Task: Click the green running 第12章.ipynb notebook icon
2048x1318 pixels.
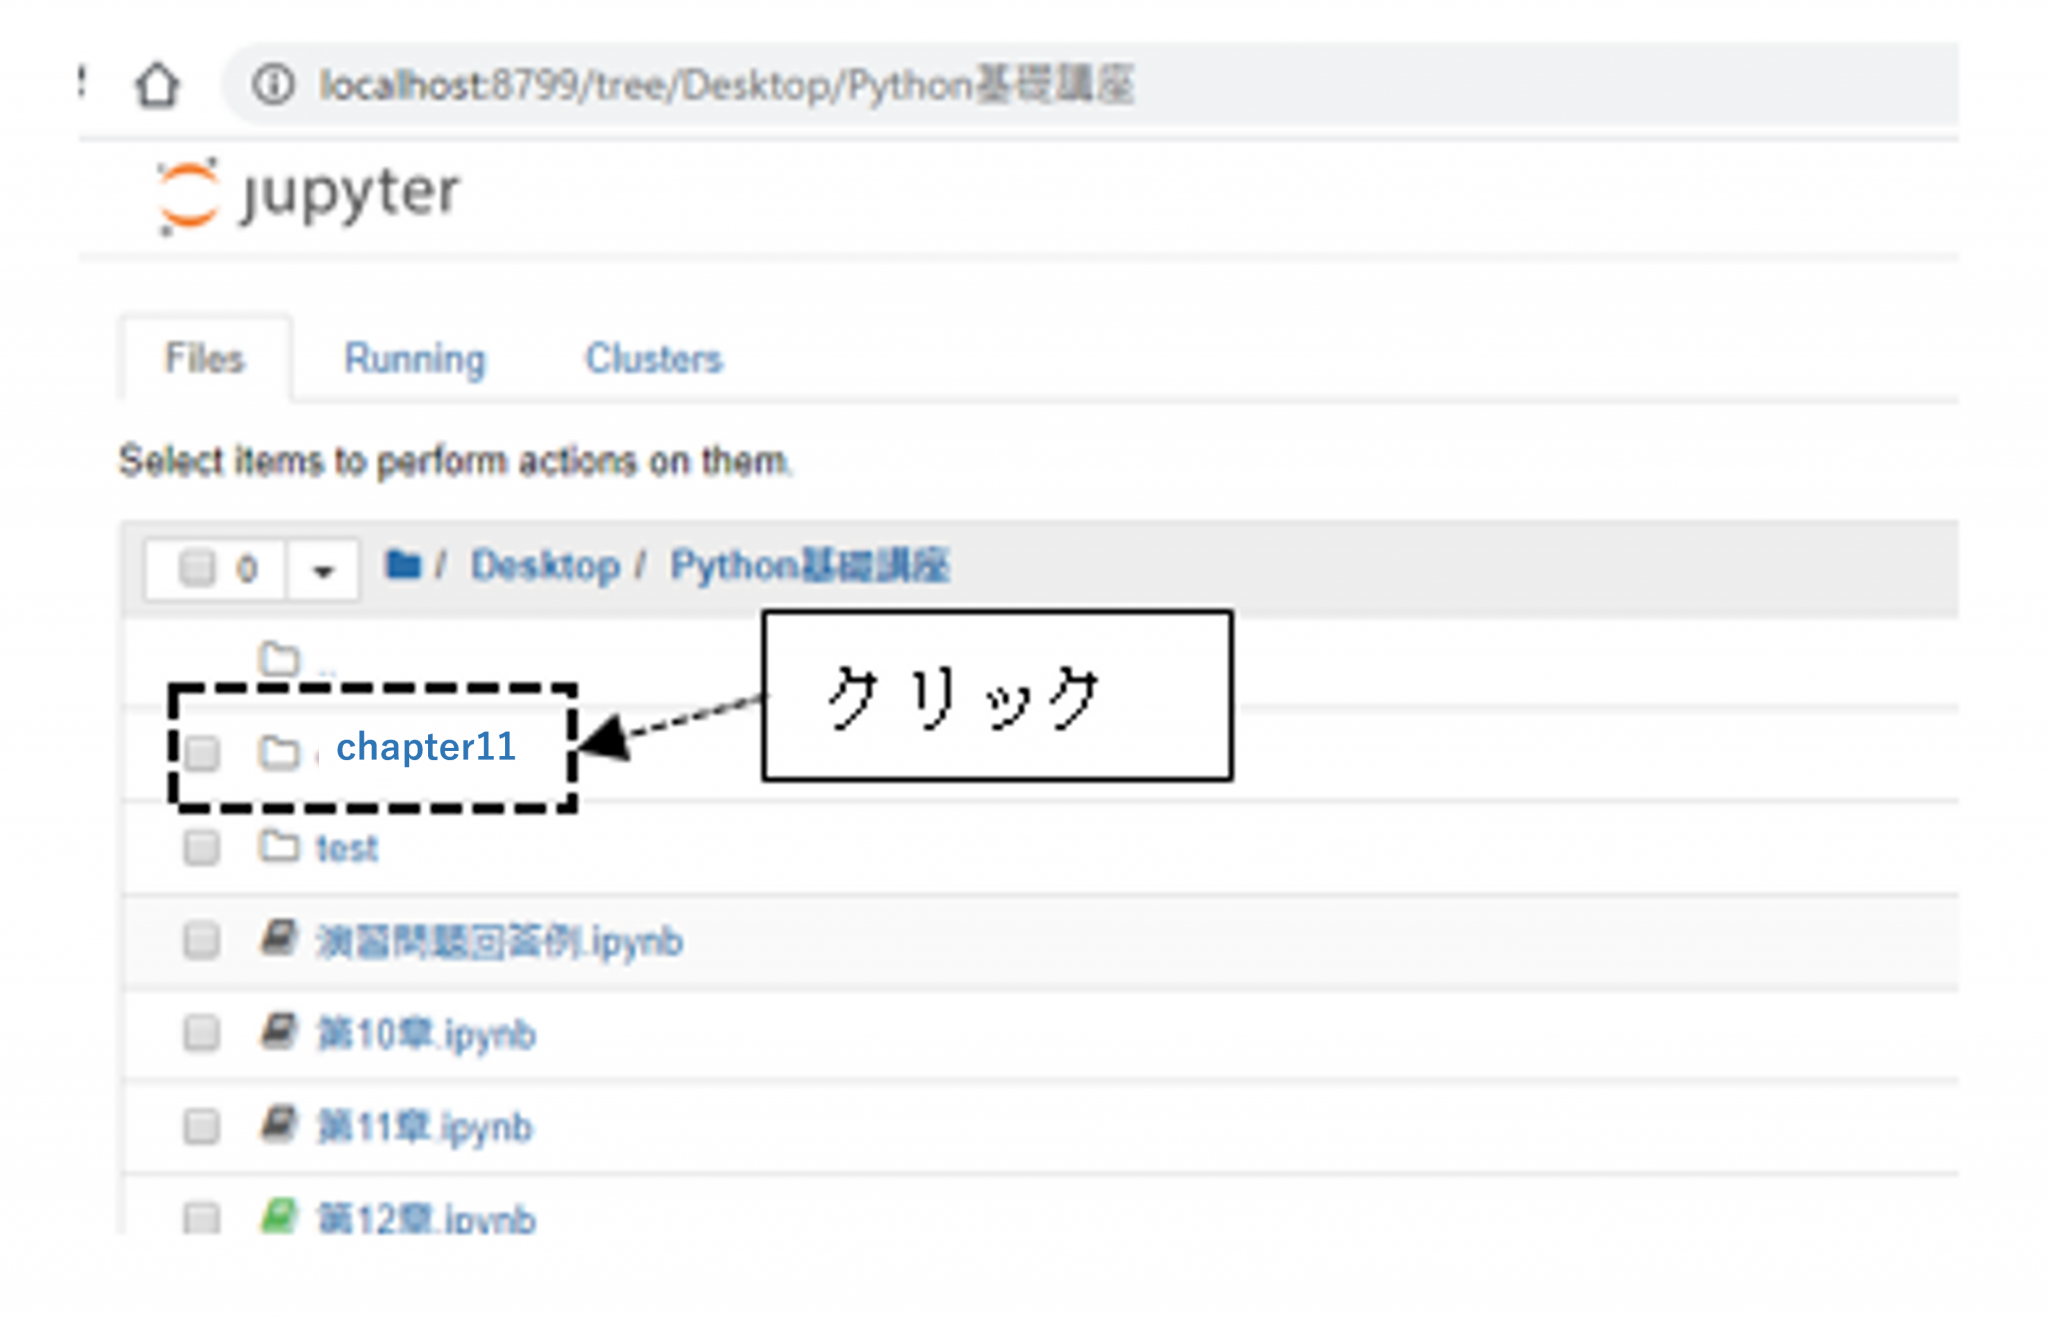Action: click(279, 1216)
